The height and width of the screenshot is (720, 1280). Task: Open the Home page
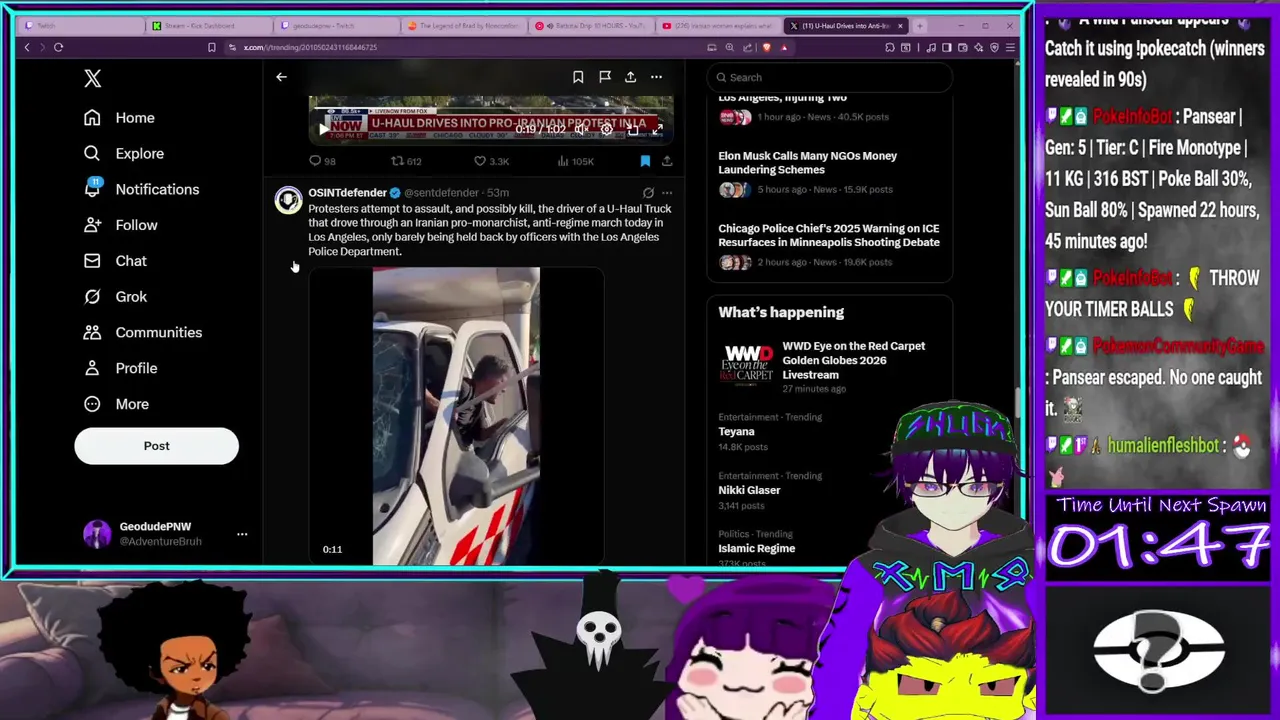[x=119, y=118]
